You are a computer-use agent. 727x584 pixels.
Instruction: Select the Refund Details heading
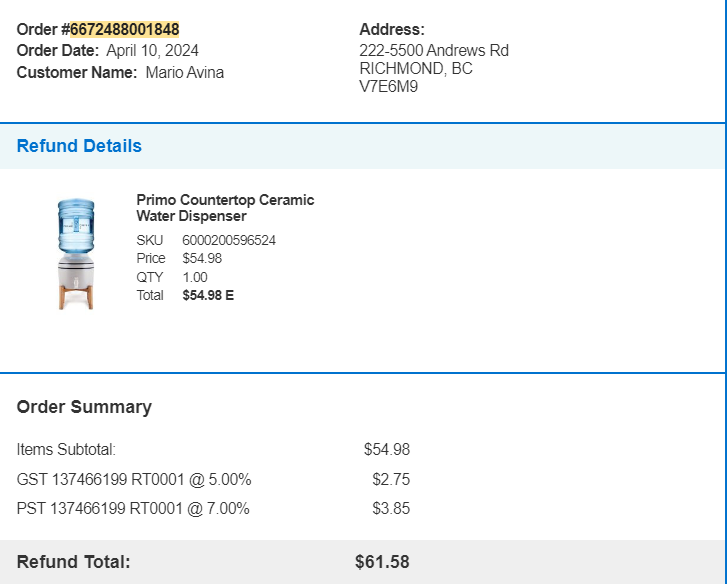79,146
